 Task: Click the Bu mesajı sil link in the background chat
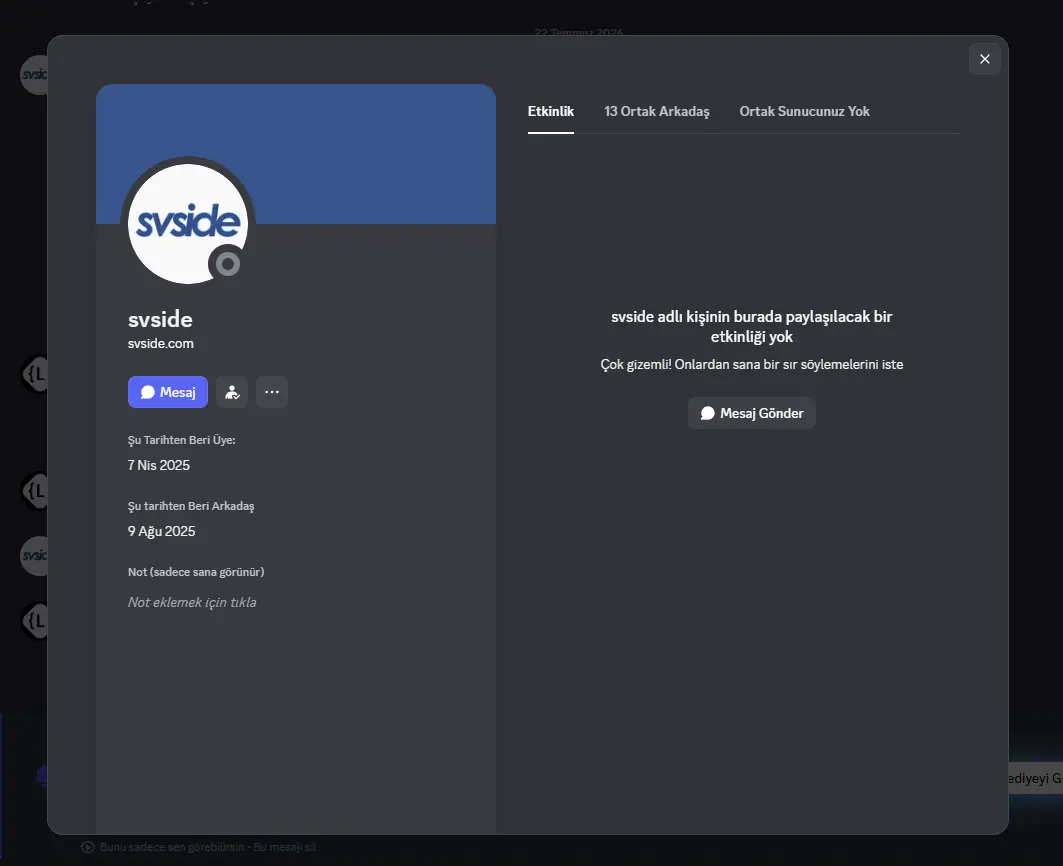click(284, 847)
